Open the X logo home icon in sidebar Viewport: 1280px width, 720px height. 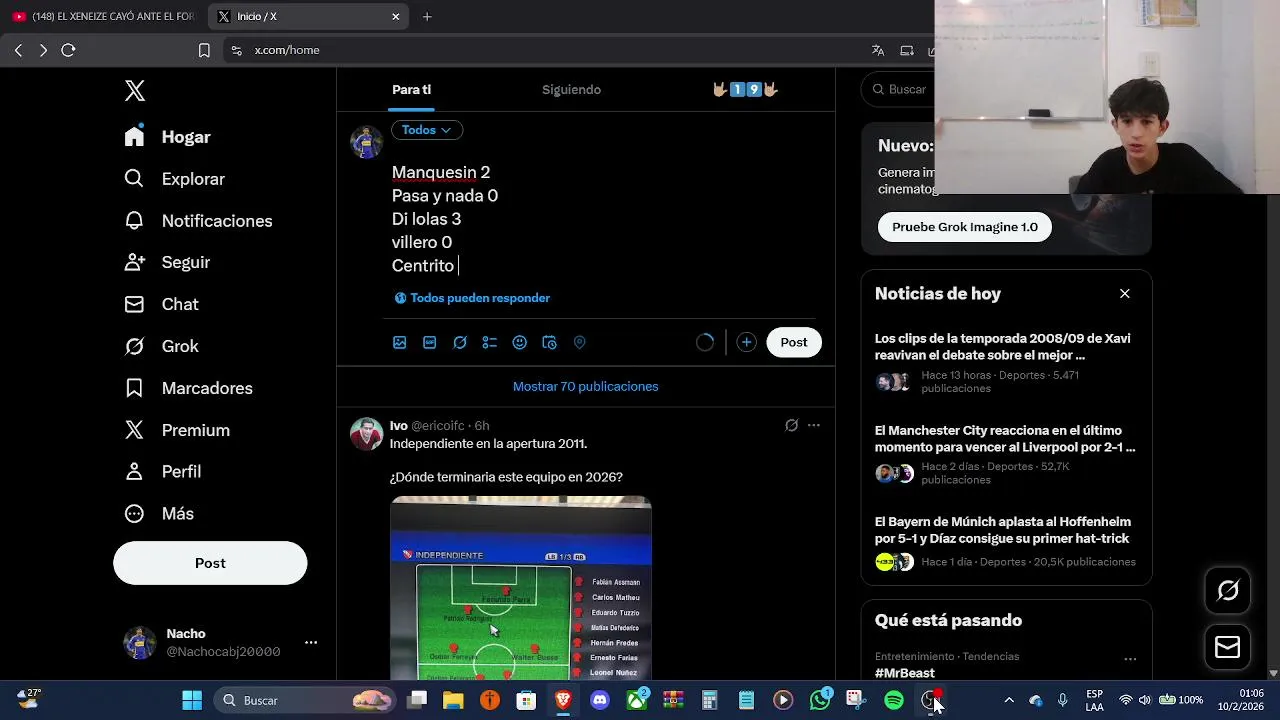(x=135, y=90)
